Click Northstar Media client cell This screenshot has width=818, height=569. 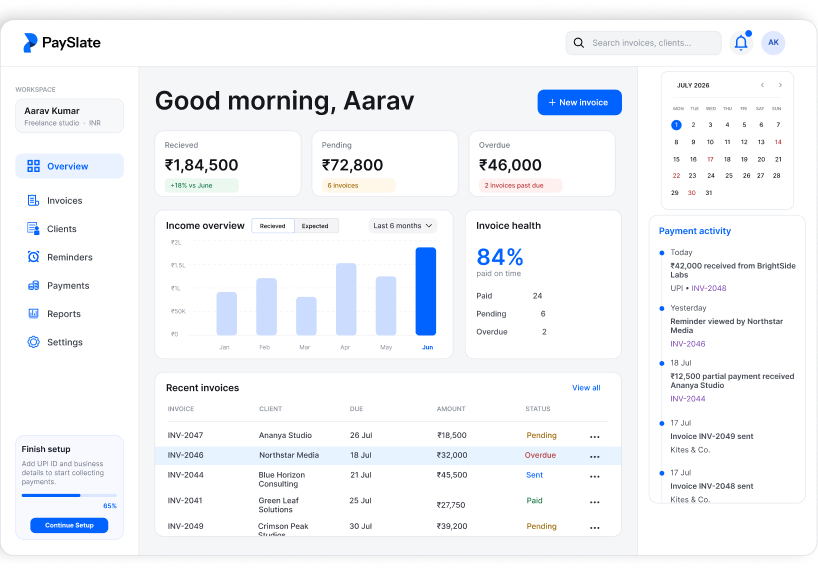click(x=289, y=455)
